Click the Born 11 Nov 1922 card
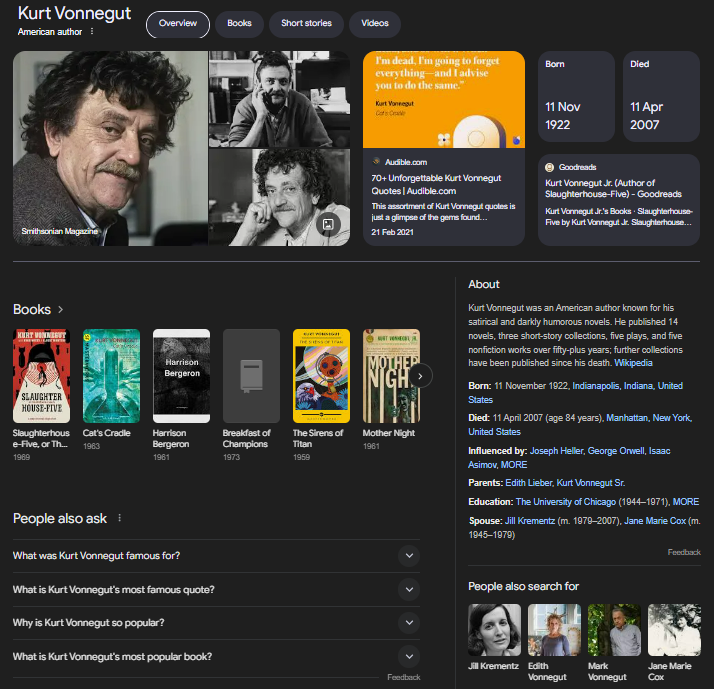The height and width of the screenshot is (689, 714). click(x=576, y=97)
